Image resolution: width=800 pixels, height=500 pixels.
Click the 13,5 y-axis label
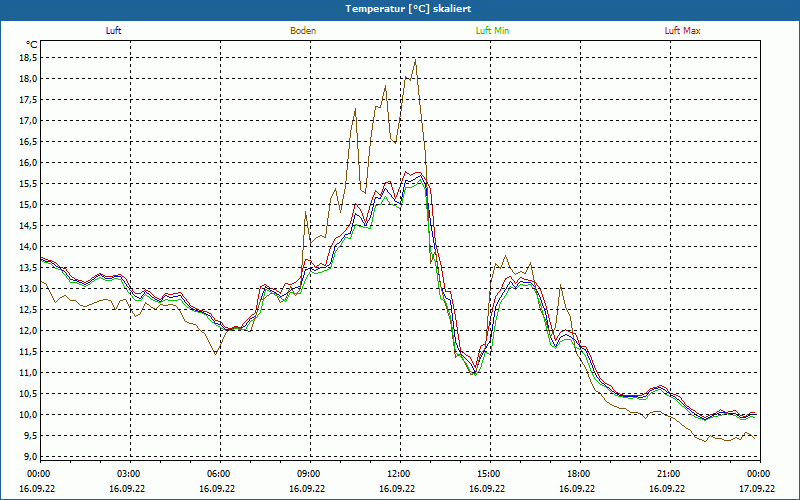pyautogui.click(x=28, y=267)
